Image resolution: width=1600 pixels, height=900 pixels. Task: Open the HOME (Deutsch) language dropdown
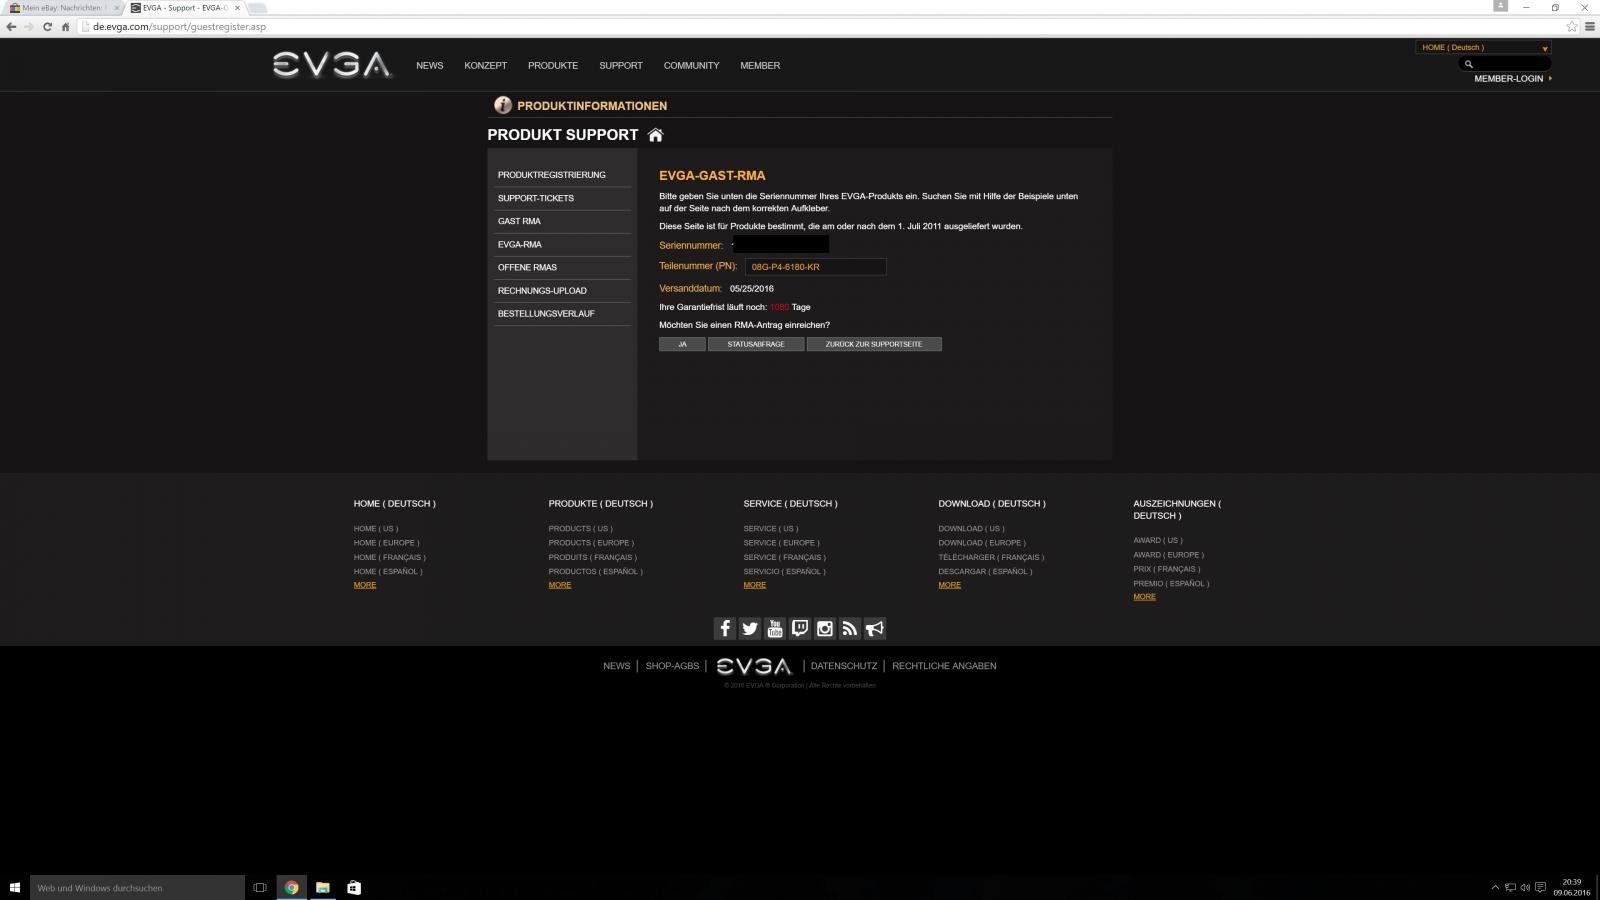(1483, 47)
